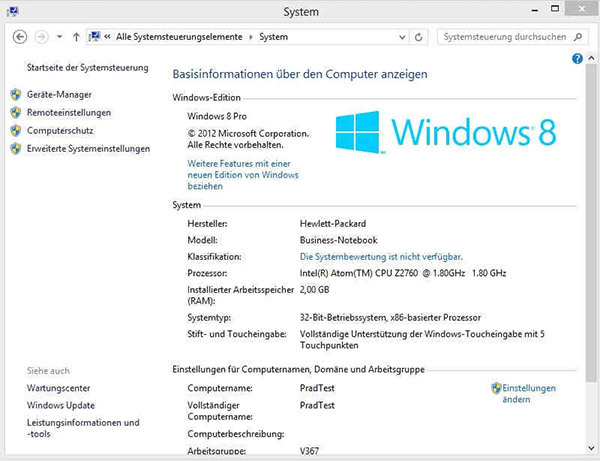The height and width of the screenshot is (461, 600).
Task: Click the shield icon beside Computerschutz
Action: 16,130
